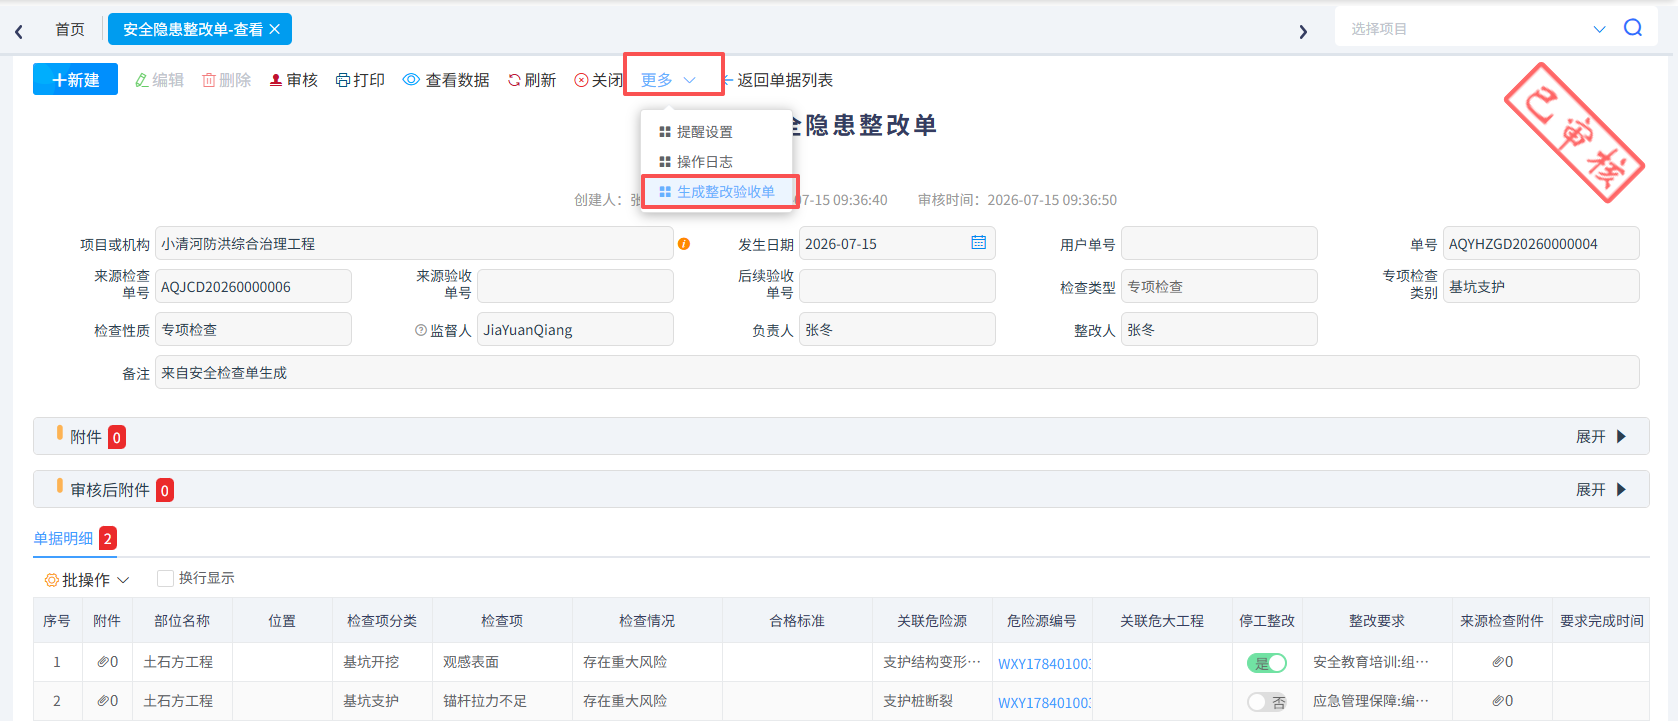Click the left tab-scroll arrow

coord(19,31)
